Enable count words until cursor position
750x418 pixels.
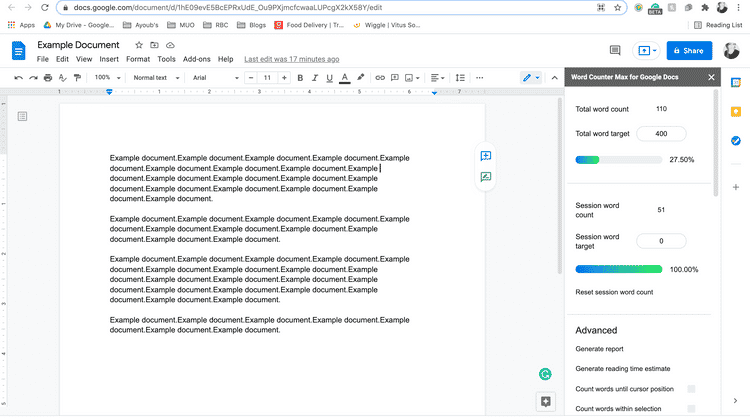[691, 388]
